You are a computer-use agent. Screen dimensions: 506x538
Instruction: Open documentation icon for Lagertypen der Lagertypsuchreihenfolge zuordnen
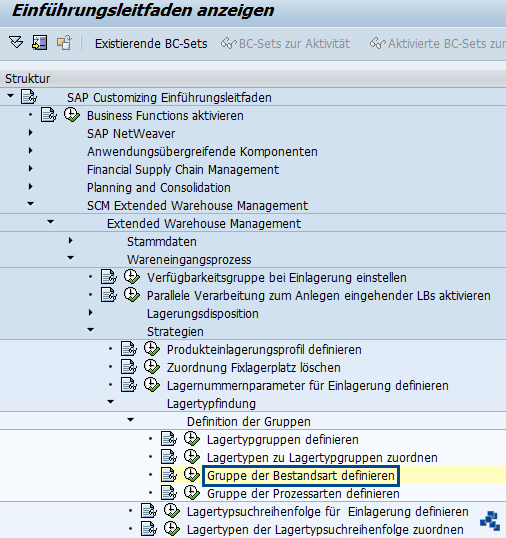(149, 529)
